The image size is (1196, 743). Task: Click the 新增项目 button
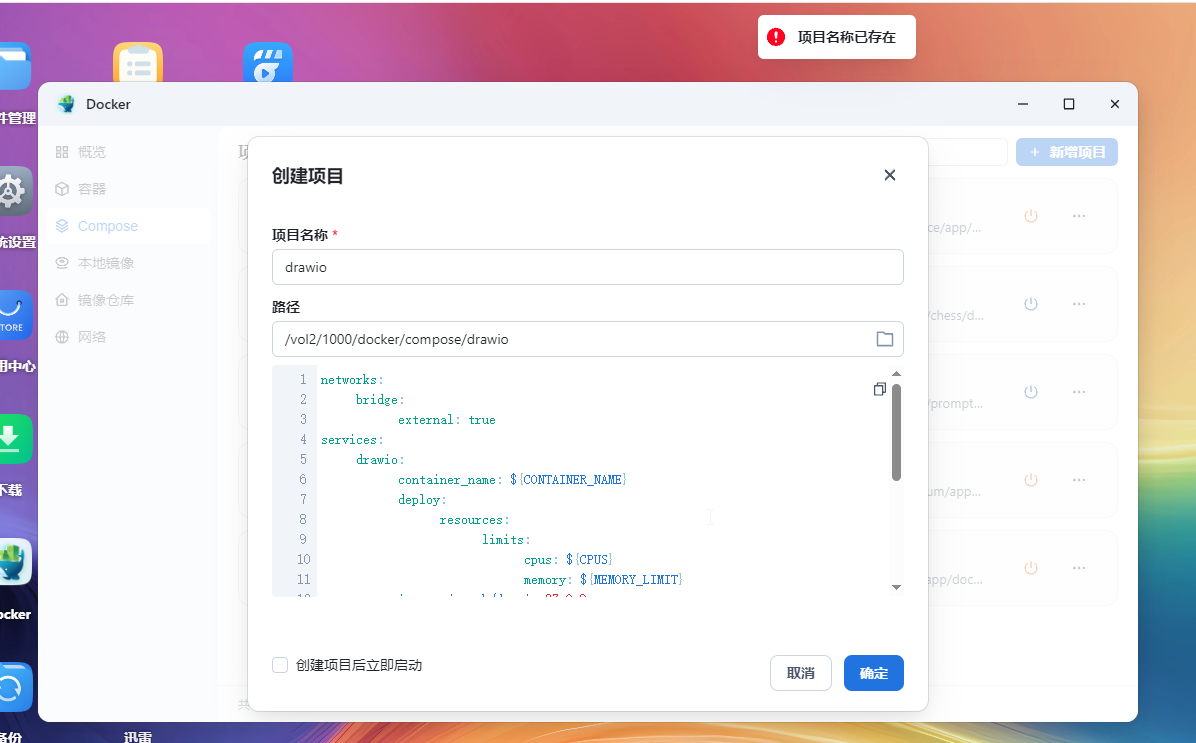(x=1066, y=152)
